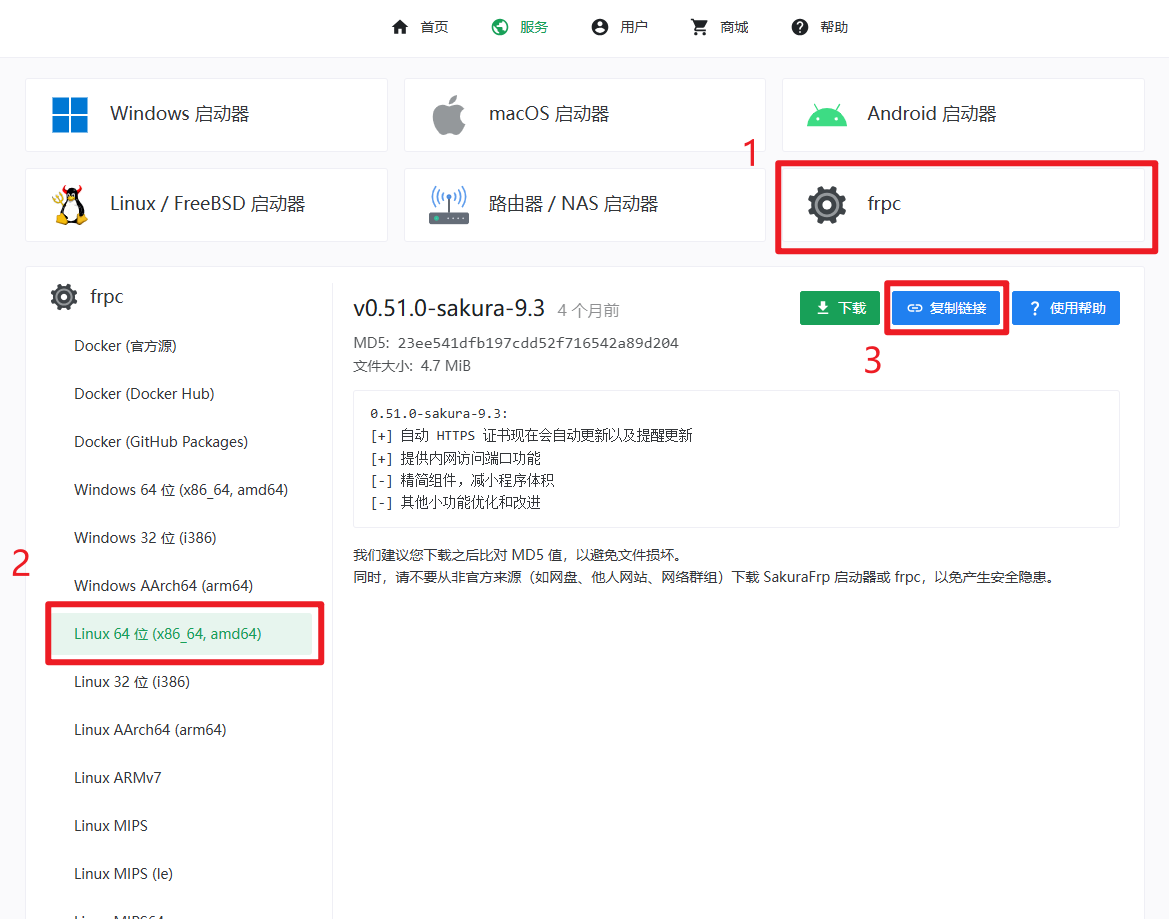Click the 复制链接 copy link button
This screenshot has width=1169, height=919.
click(x=946, y=308)
